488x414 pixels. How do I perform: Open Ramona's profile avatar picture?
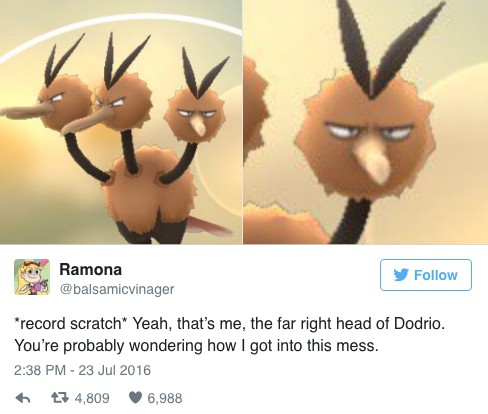coord(32,277)
